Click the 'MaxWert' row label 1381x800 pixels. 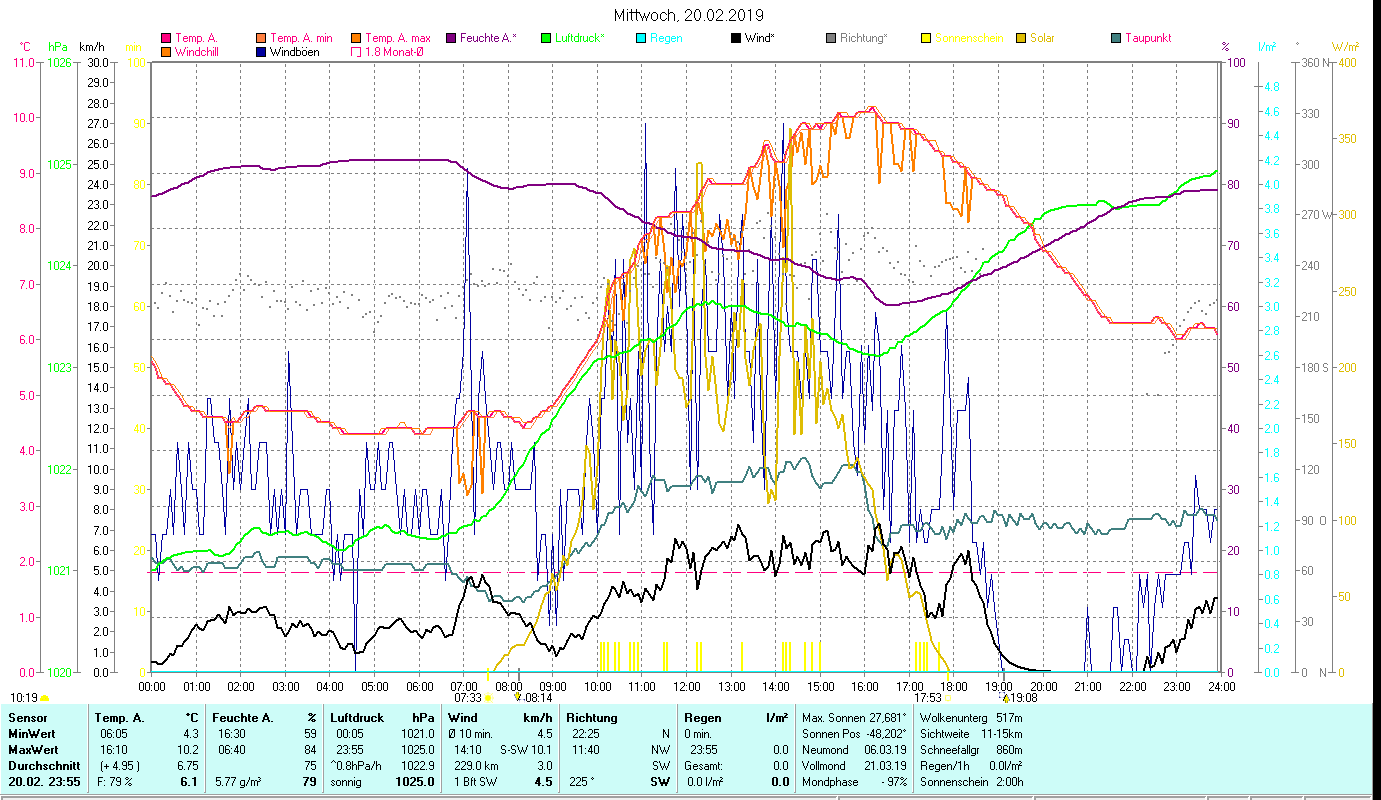click(32, 750)
